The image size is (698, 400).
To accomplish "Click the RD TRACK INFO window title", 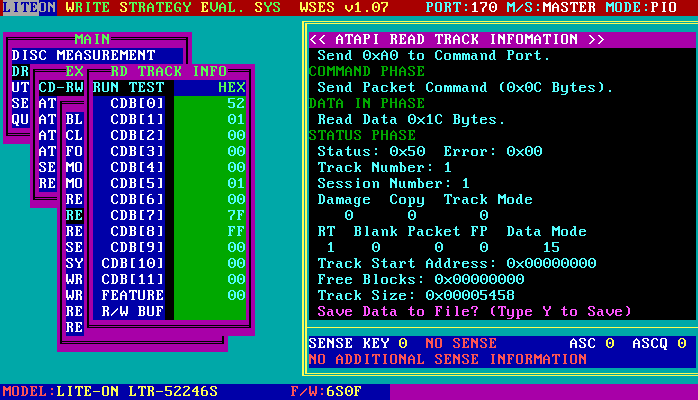I will point(170,71).
